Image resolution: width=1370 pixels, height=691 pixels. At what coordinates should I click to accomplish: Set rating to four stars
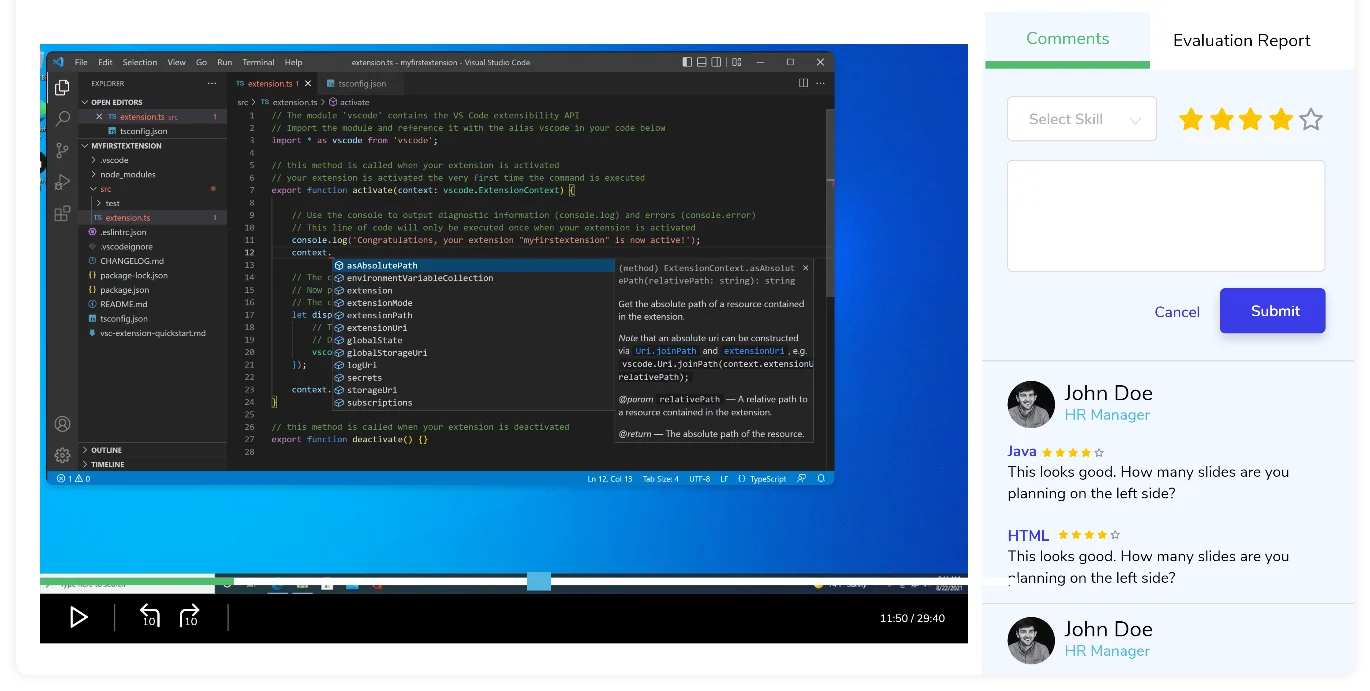pos(1281,120)
